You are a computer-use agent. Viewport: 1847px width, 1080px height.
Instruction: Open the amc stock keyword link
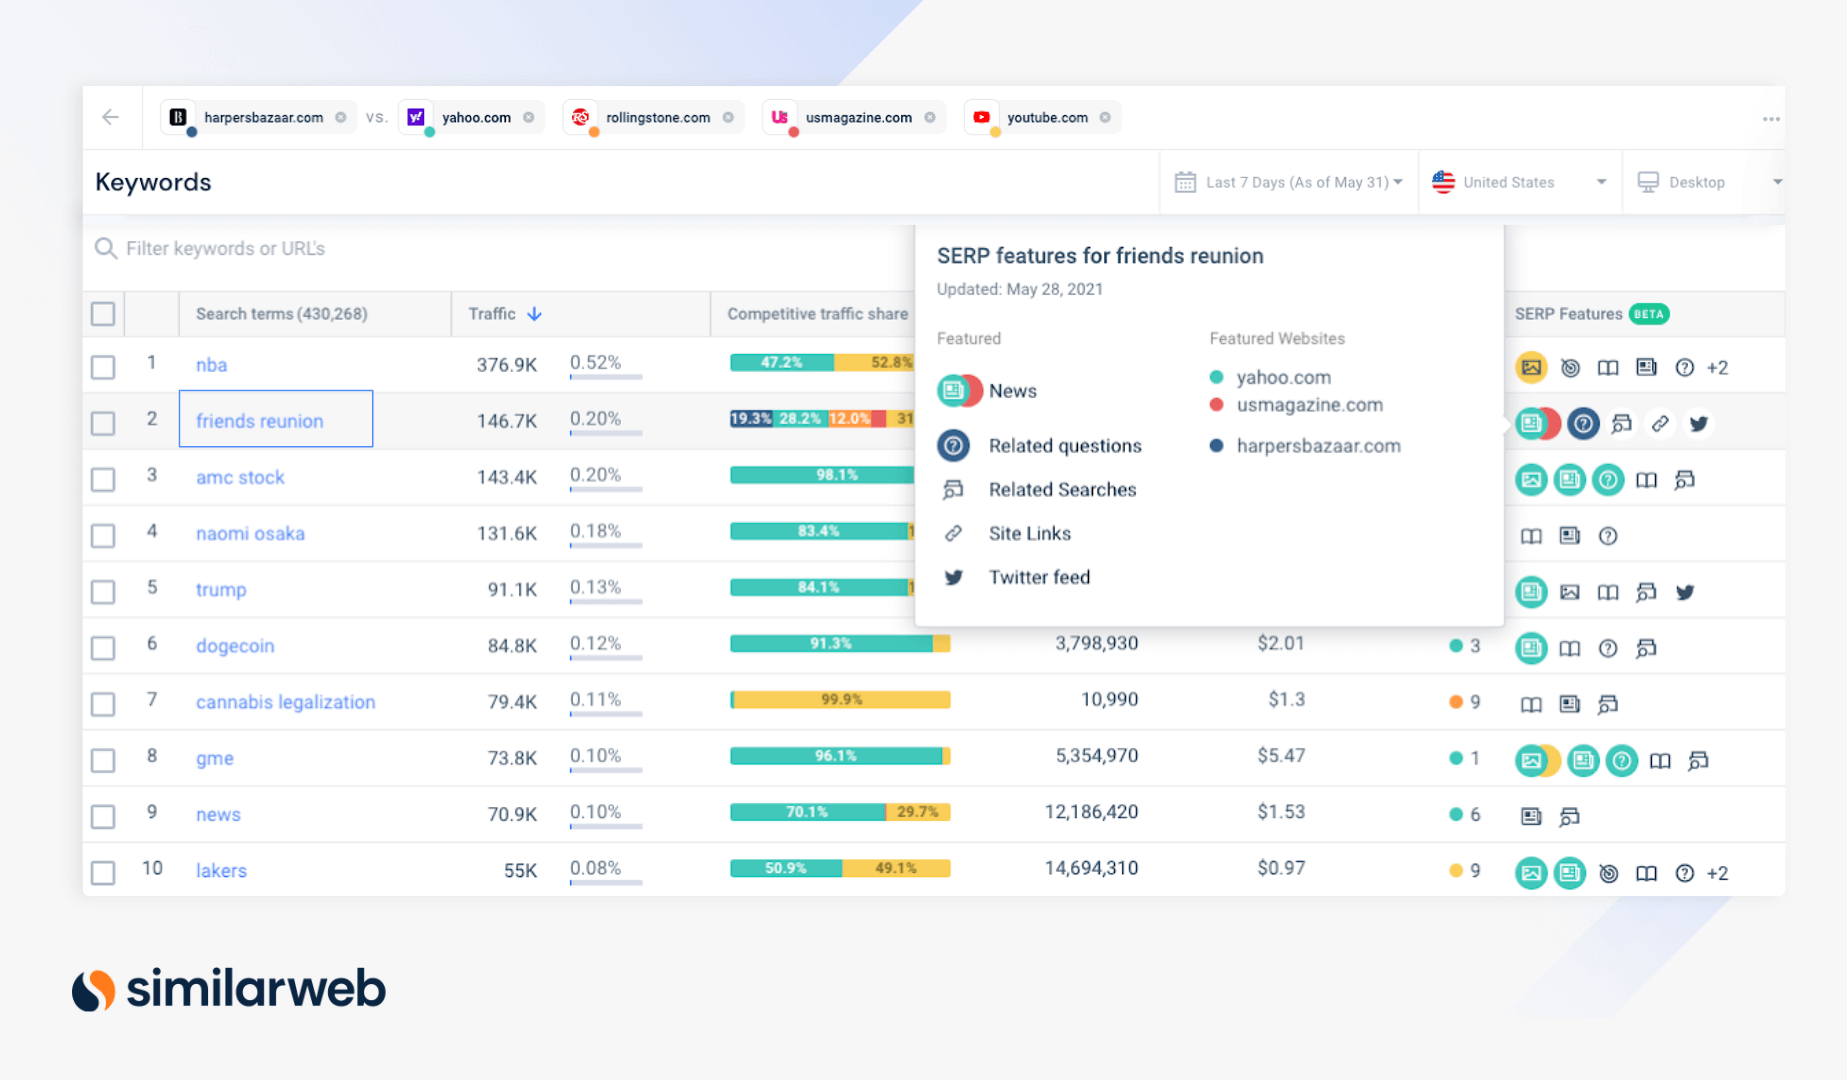pyautogui.click(x=240, y=477)
